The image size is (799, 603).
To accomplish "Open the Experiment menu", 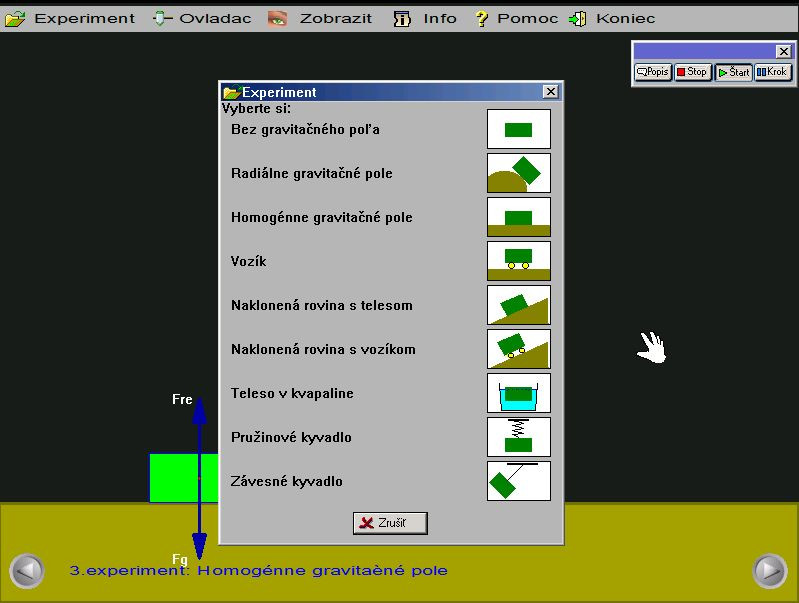I will (85, 19).
